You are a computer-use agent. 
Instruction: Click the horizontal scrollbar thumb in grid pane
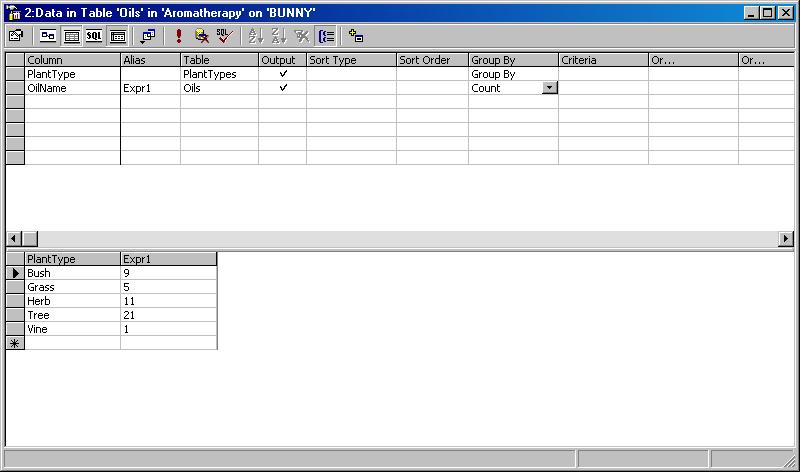pos(30,238)
